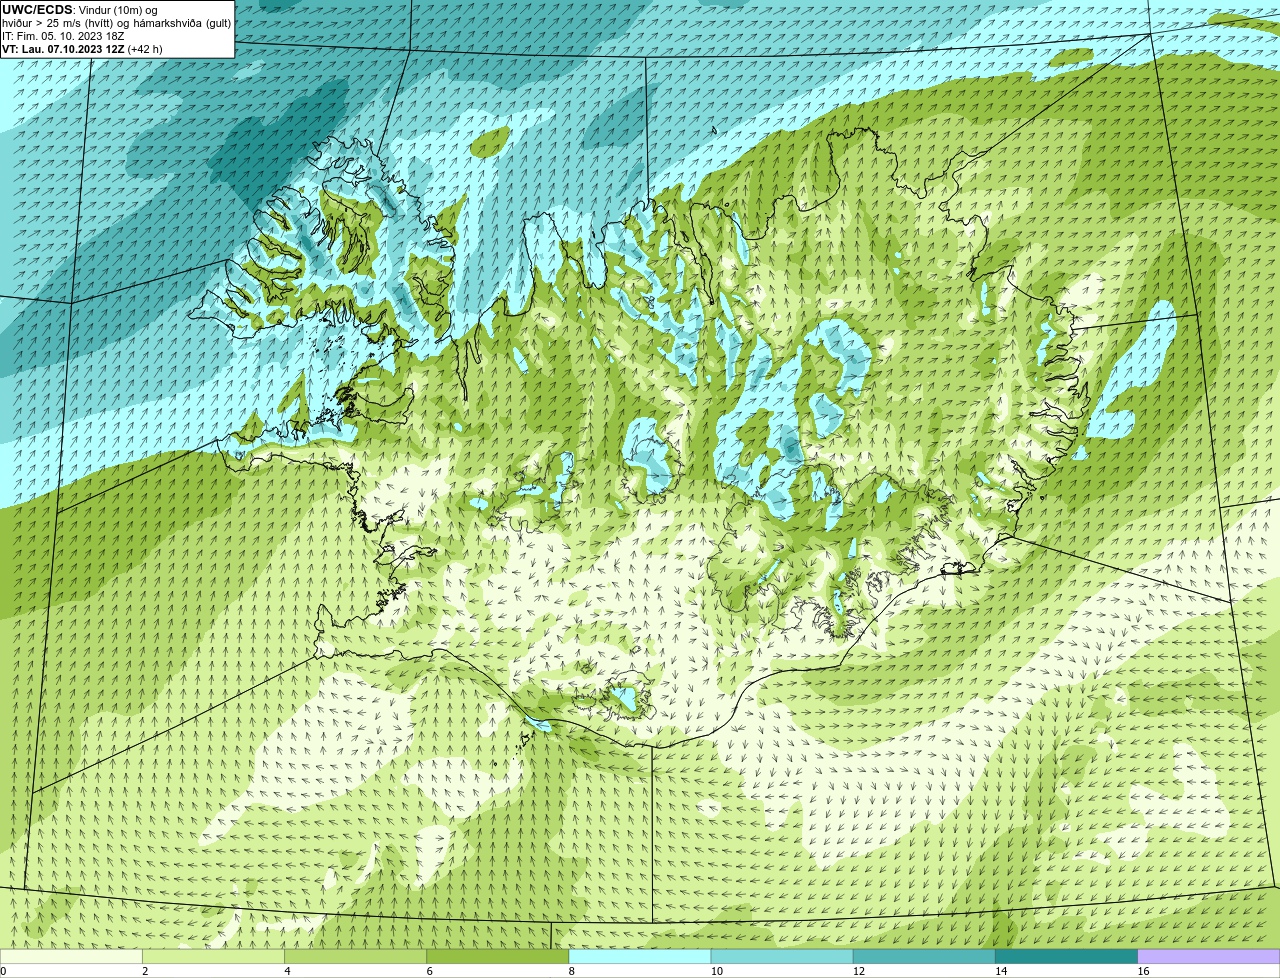Click the 6–8 olive green legend swatch

point(498,956)
